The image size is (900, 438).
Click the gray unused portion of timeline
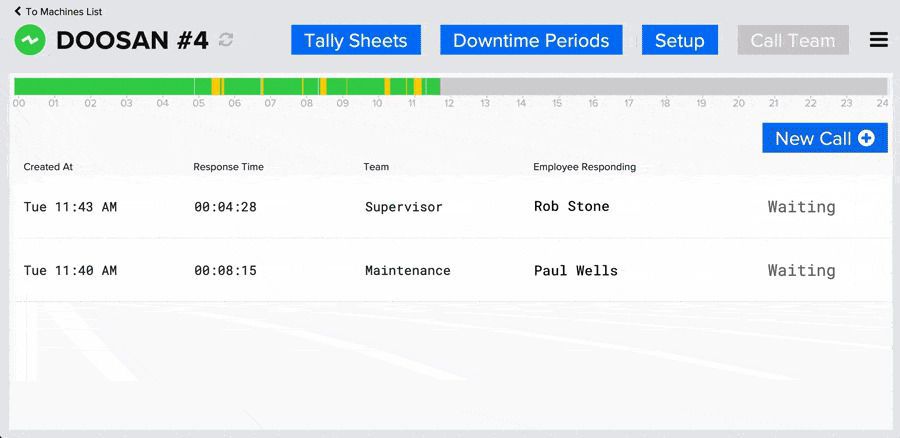pos(660,87)
